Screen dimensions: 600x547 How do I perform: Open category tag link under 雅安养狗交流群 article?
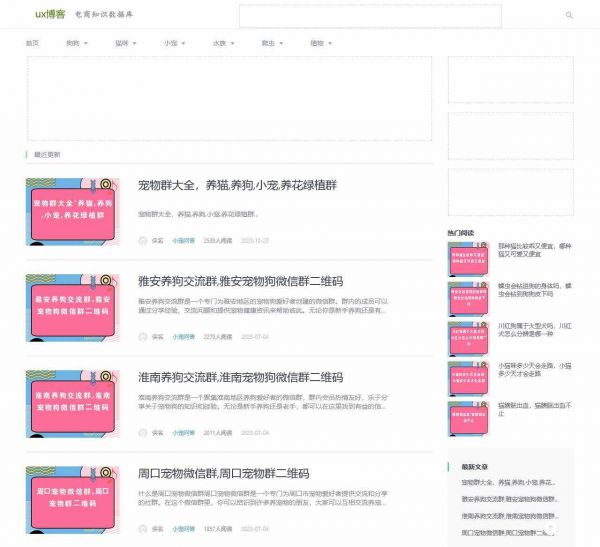coord(183,337)
